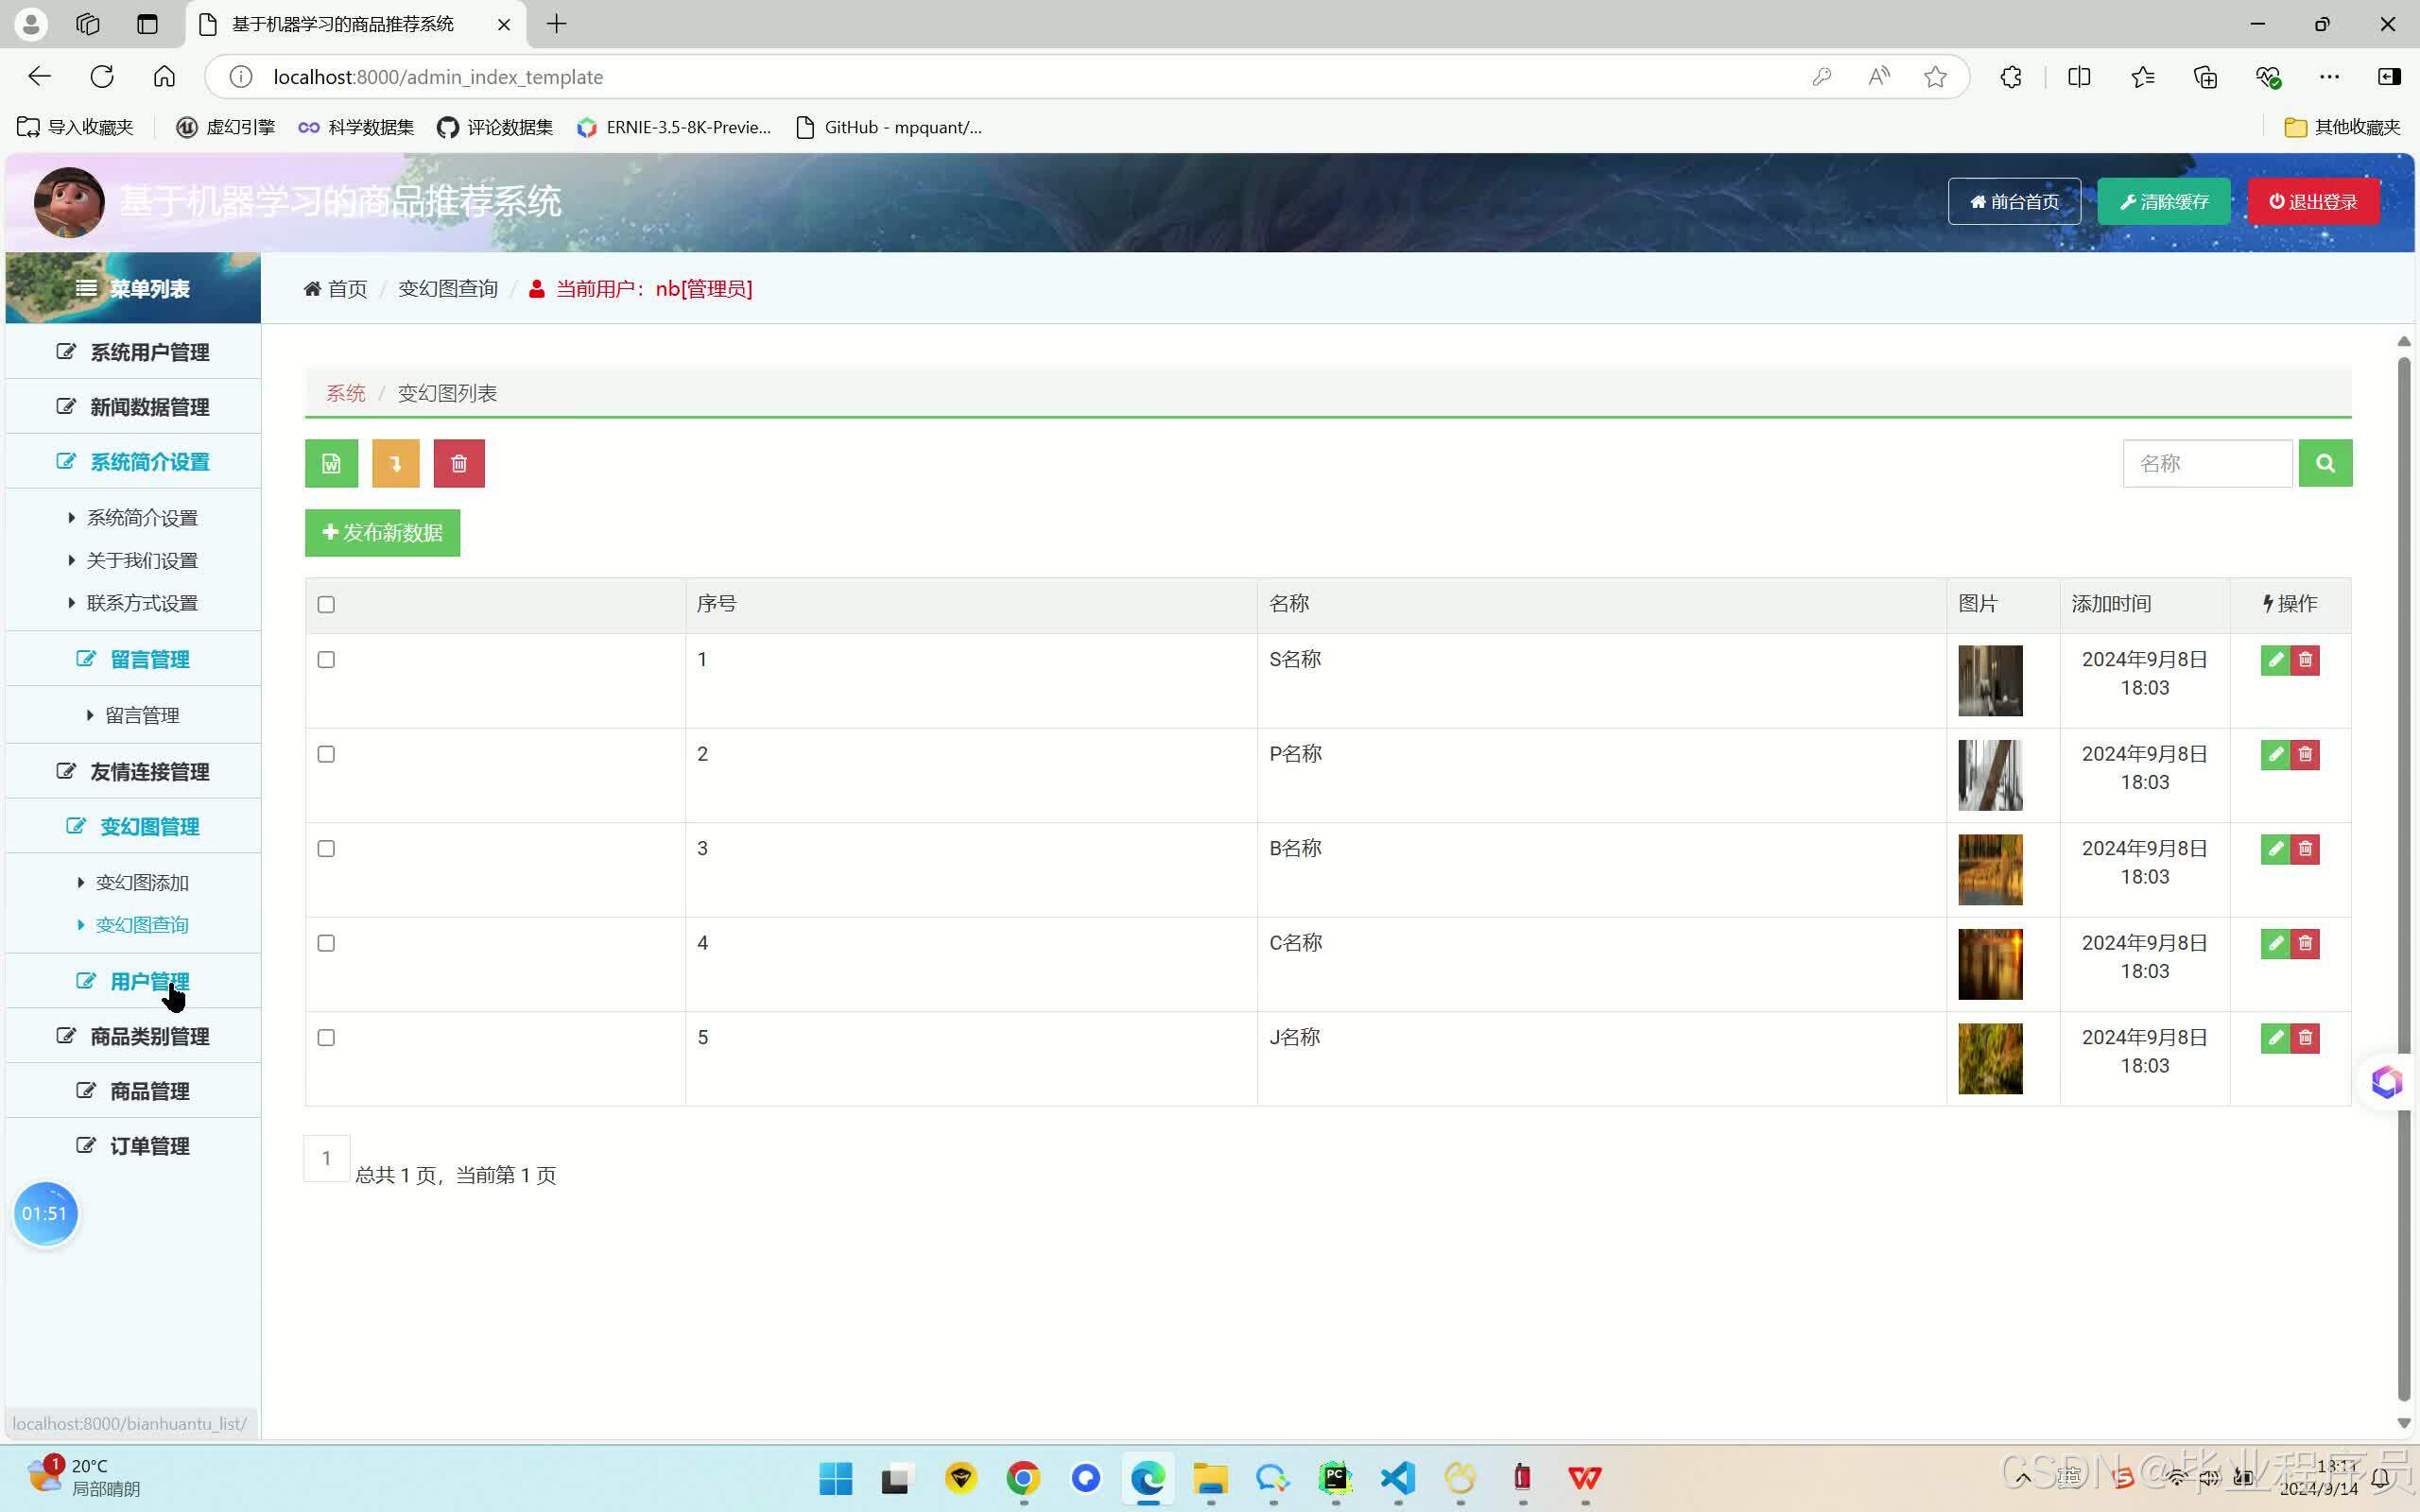Delete row B名称 with red trash icon

(x=2305, y=849)
